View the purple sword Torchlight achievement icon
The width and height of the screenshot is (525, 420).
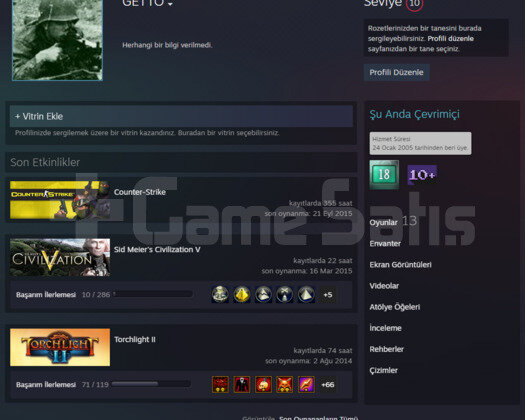pos(306,384)
